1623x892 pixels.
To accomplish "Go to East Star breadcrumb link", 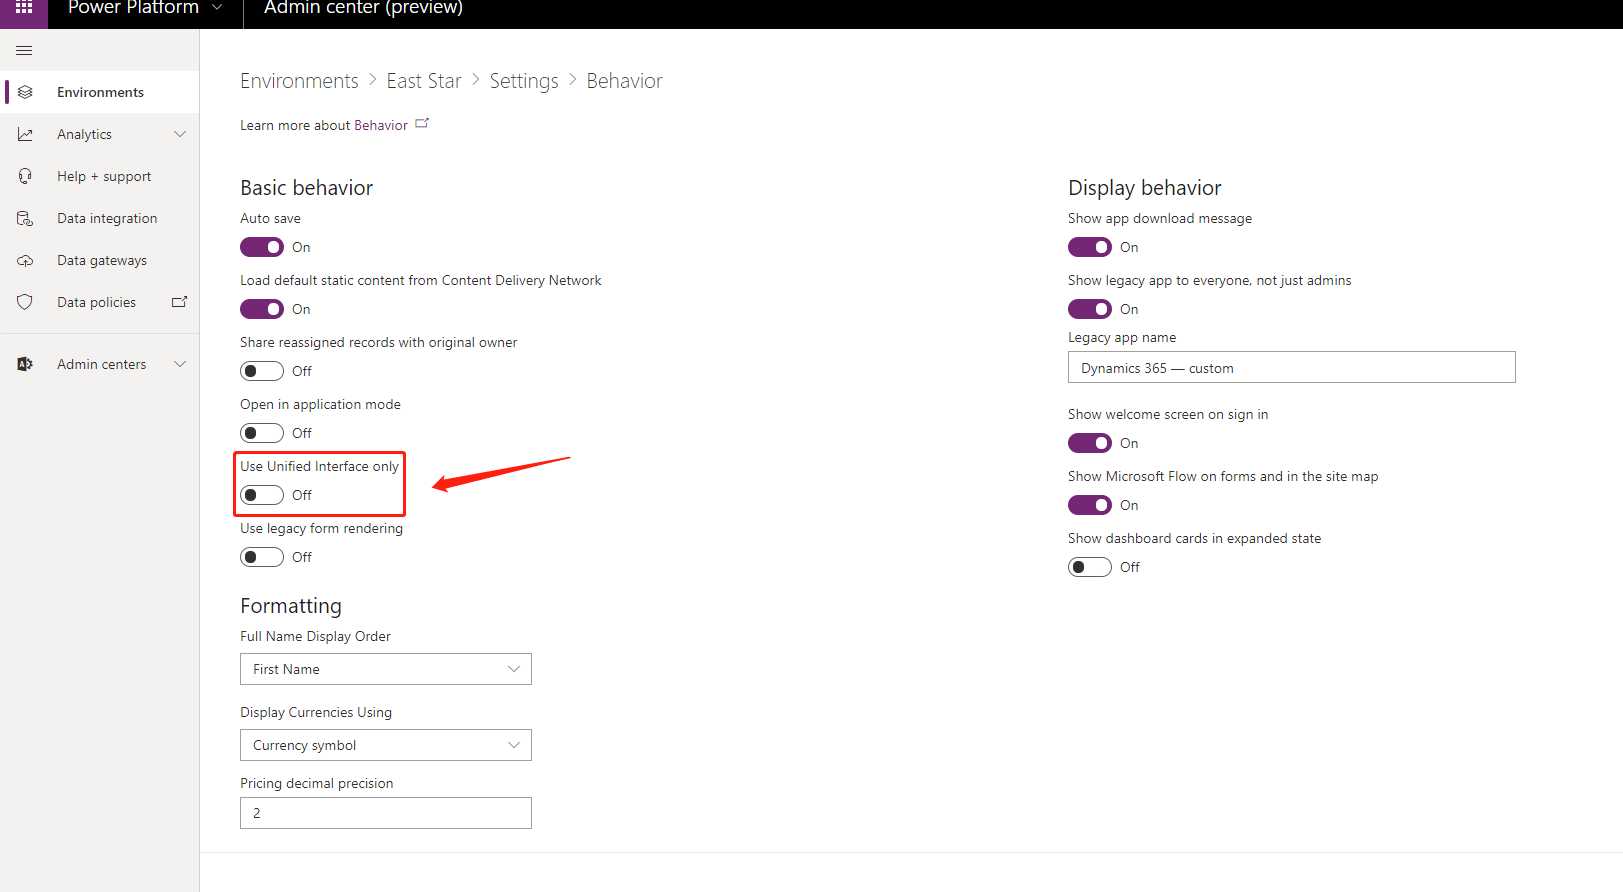I will coord(424,81).
